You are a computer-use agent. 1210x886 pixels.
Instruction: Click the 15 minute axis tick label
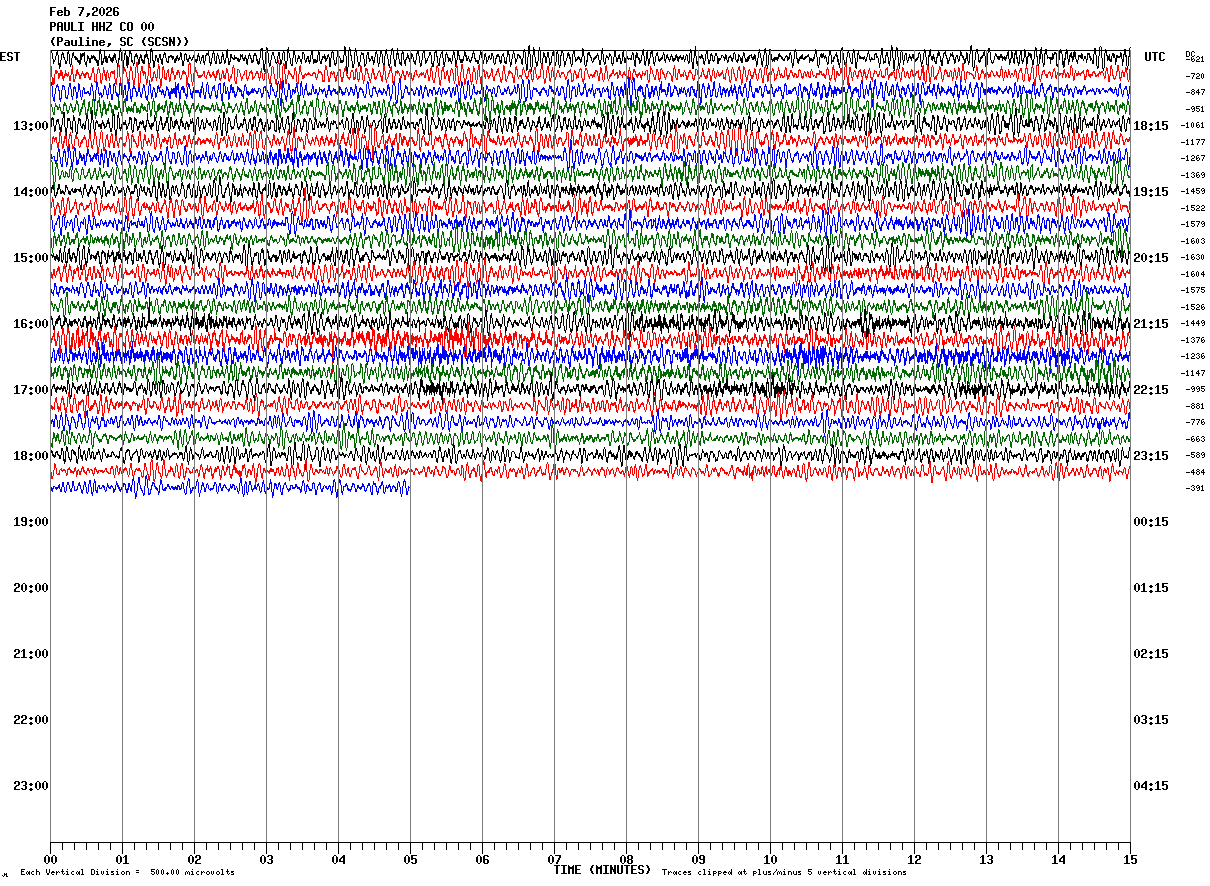(x=1130, y=860)
